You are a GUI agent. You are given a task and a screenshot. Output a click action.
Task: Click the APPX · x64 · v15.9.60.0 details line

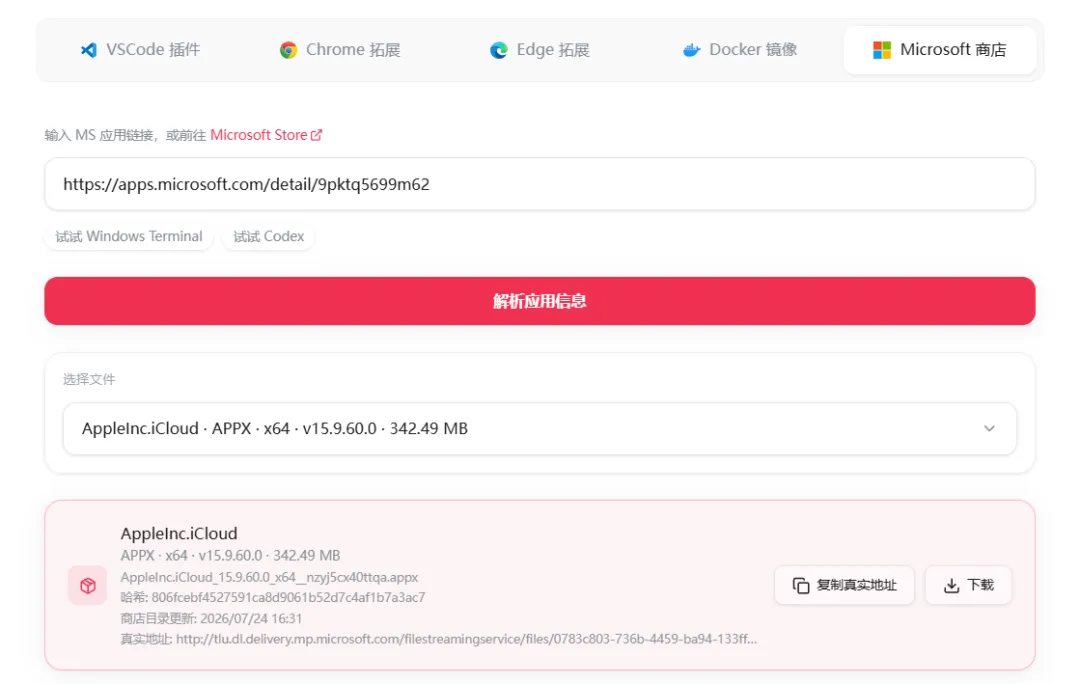point(230,555)
